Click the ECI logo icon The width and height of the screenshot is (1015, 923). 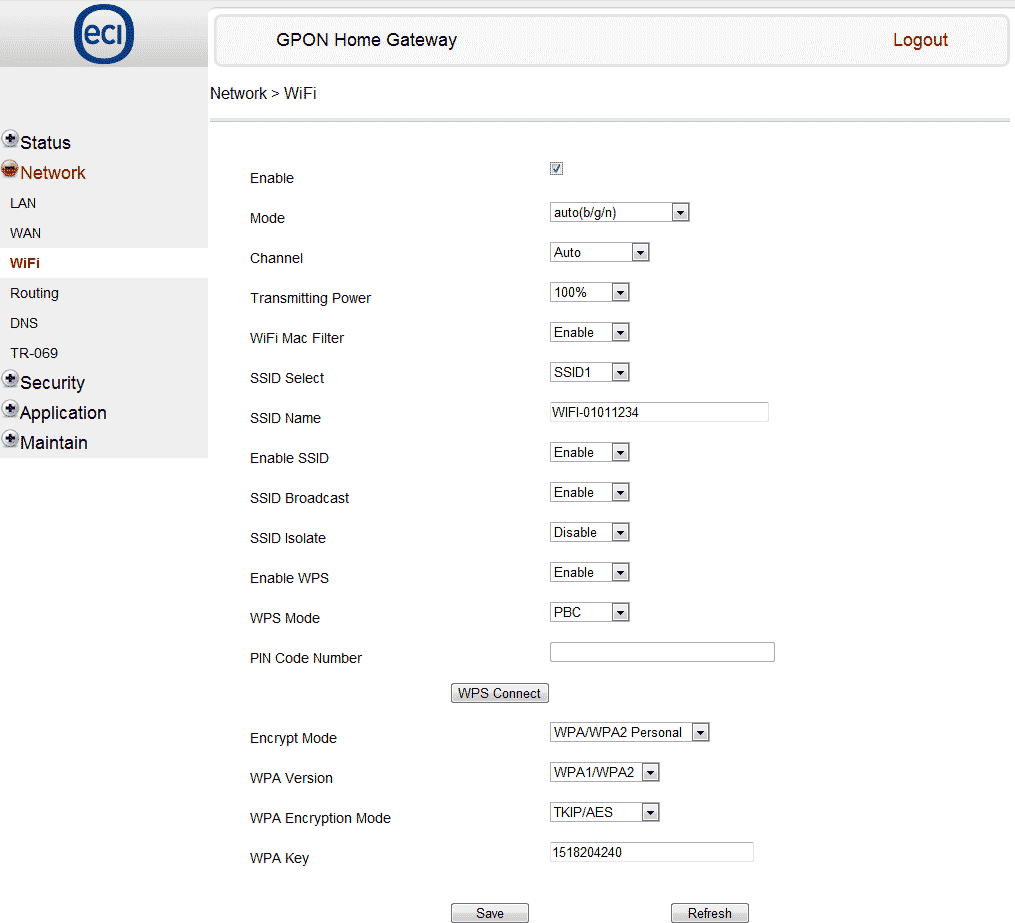pyautogui.click(x=103, y=36)
